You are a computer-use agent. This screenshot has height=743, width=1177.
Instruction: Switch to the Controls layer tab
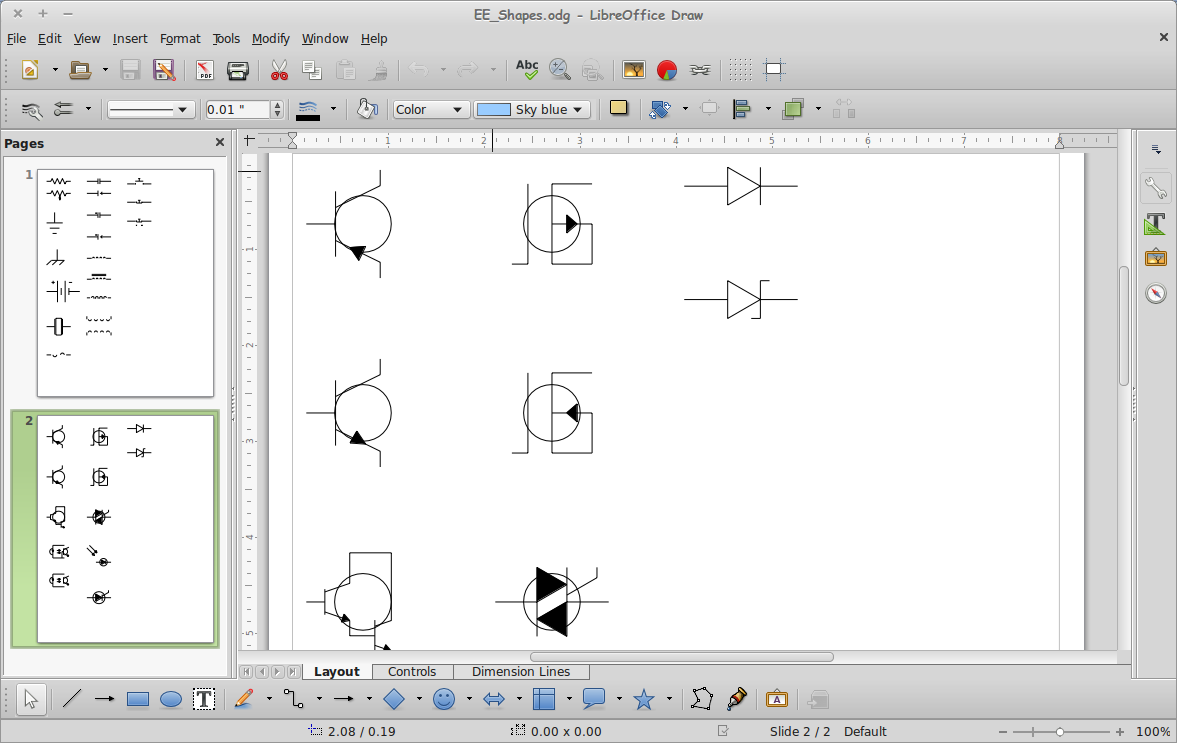pos(411,672)
